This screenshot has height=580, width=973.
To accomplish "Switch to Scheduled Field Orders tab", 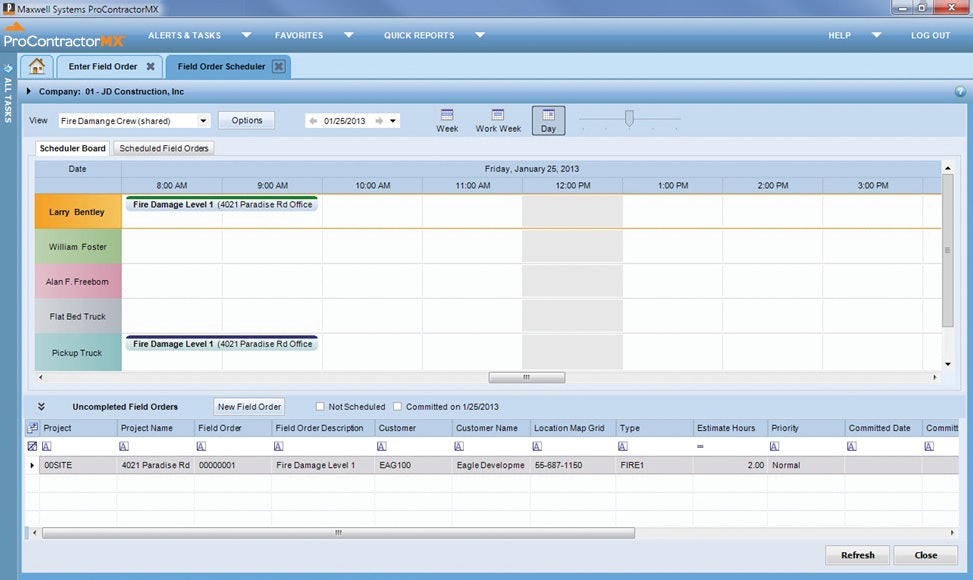I will click(x=164, y=148).
